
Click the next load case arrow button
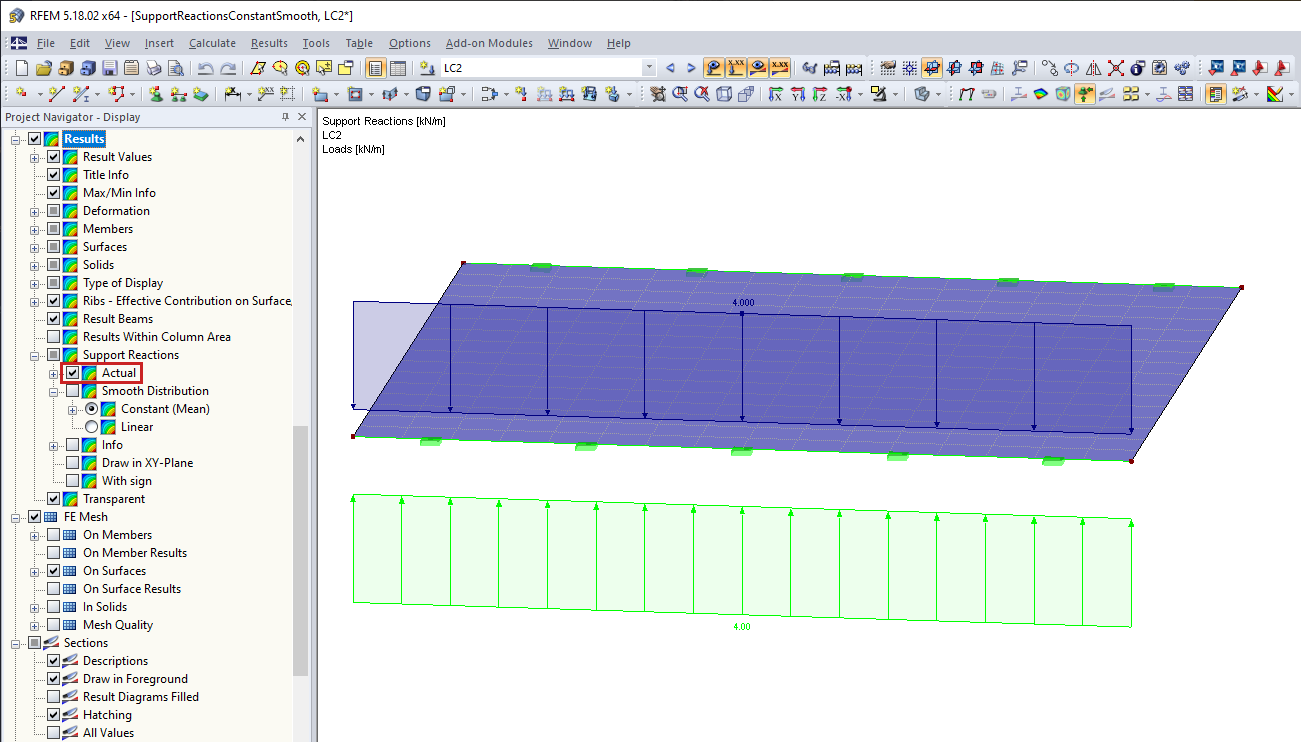coord(691,67)
